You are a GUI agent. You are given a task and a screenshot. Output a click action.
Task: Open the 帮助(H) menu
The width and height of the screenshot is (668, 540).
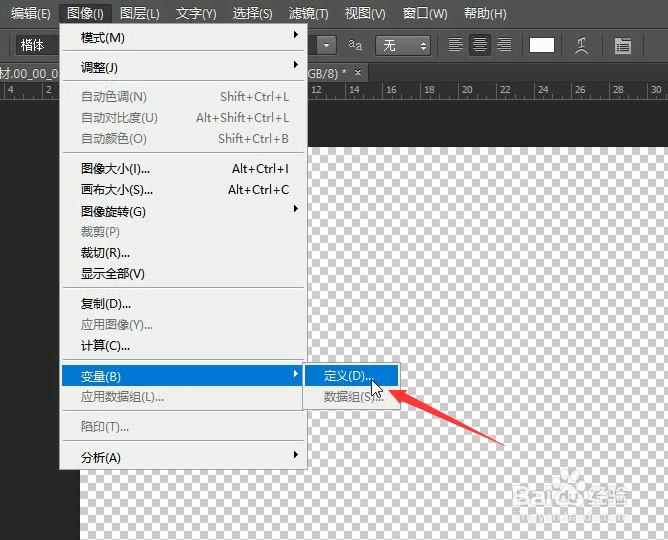(485, 14)
